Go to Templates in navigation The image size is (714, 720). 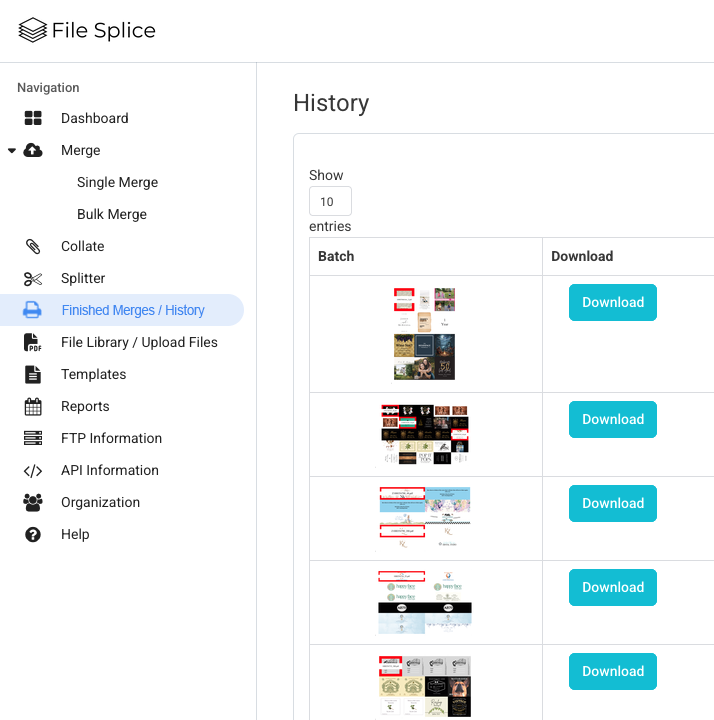tap(93, 374)
